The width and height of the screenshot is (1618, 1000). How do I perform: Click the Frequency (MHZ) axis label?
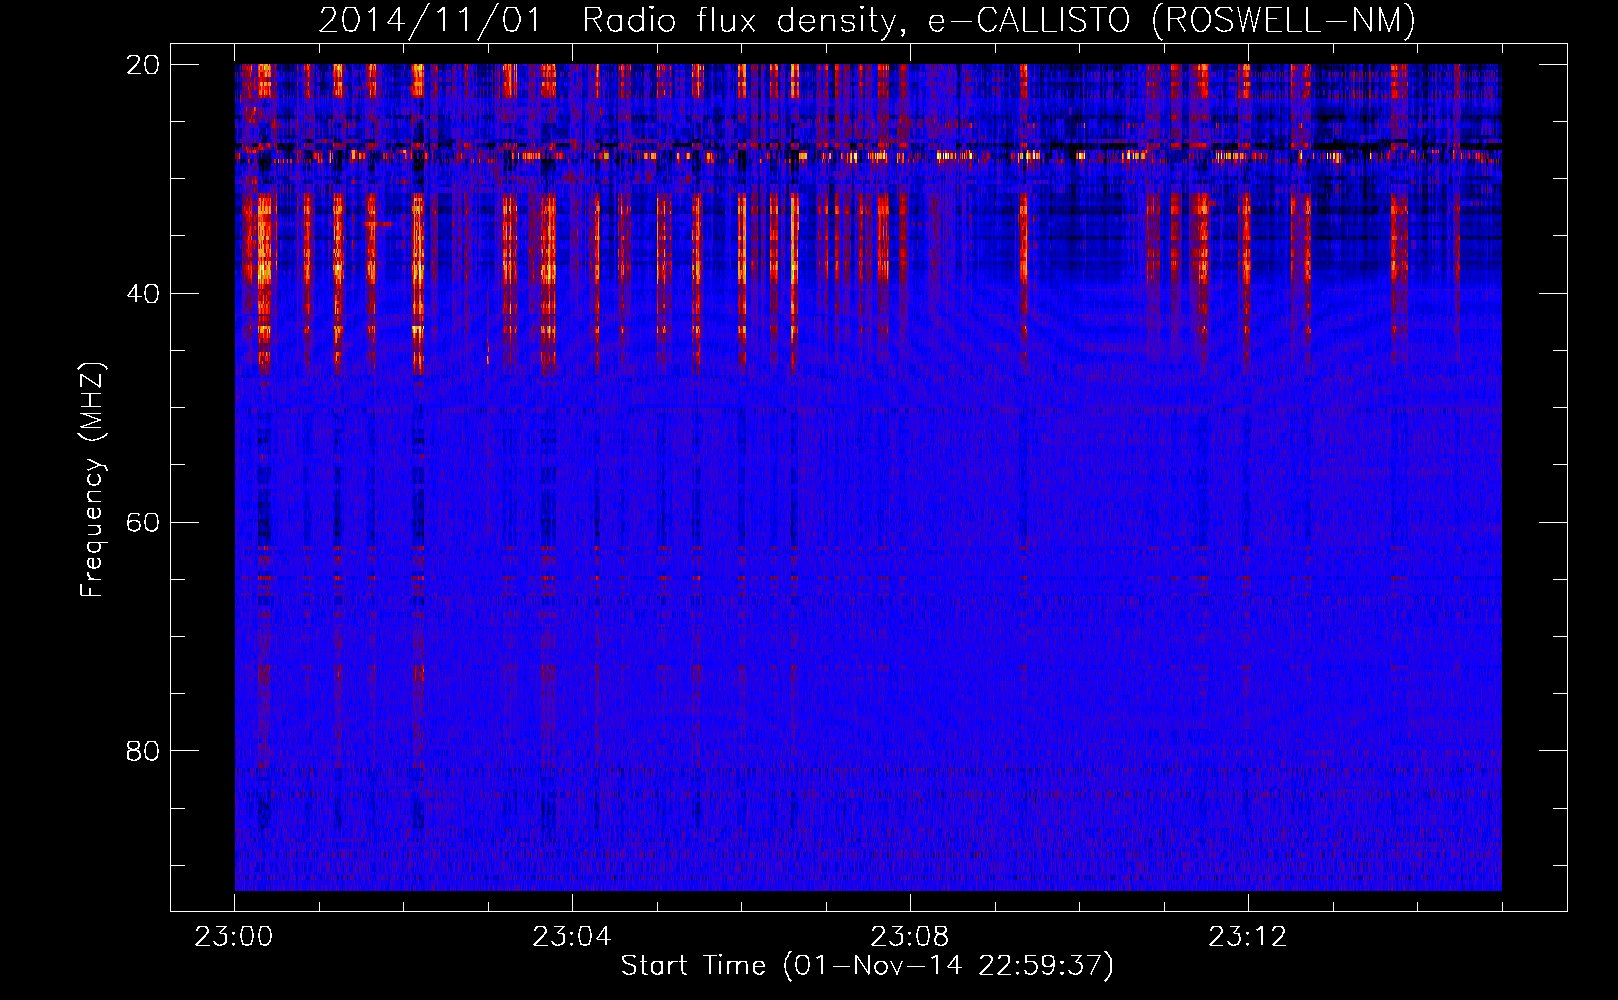point(92,480)
